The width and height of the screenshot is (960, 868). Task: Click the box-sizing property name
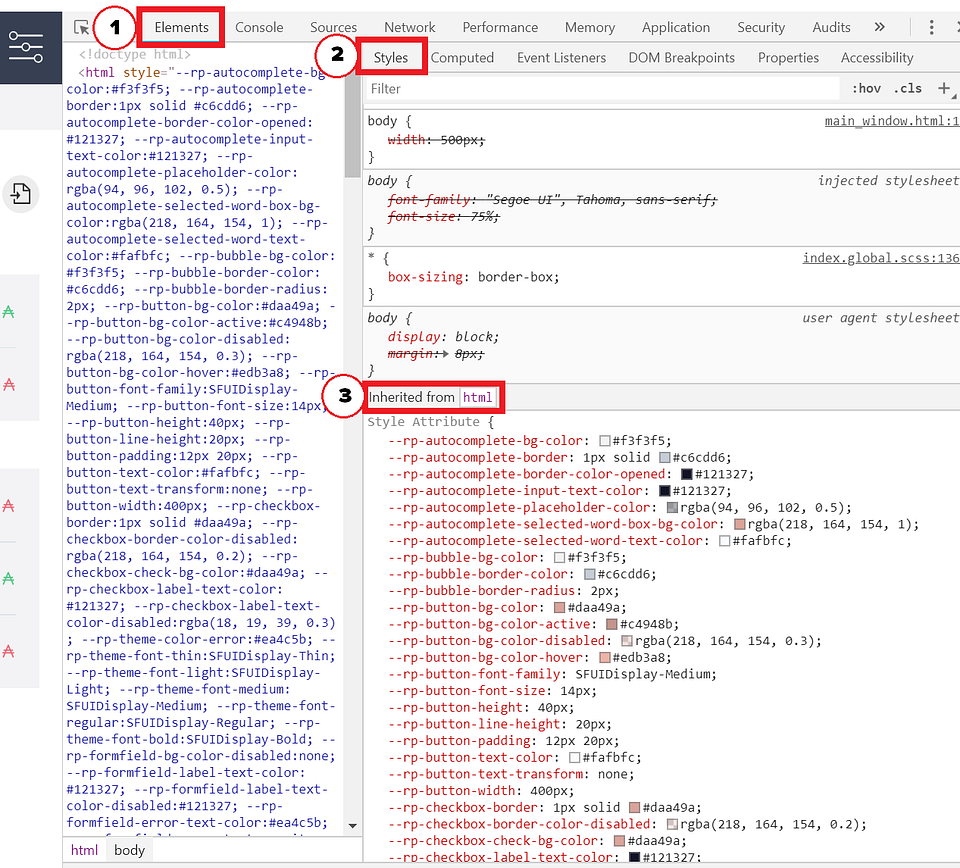click(425, 277)
